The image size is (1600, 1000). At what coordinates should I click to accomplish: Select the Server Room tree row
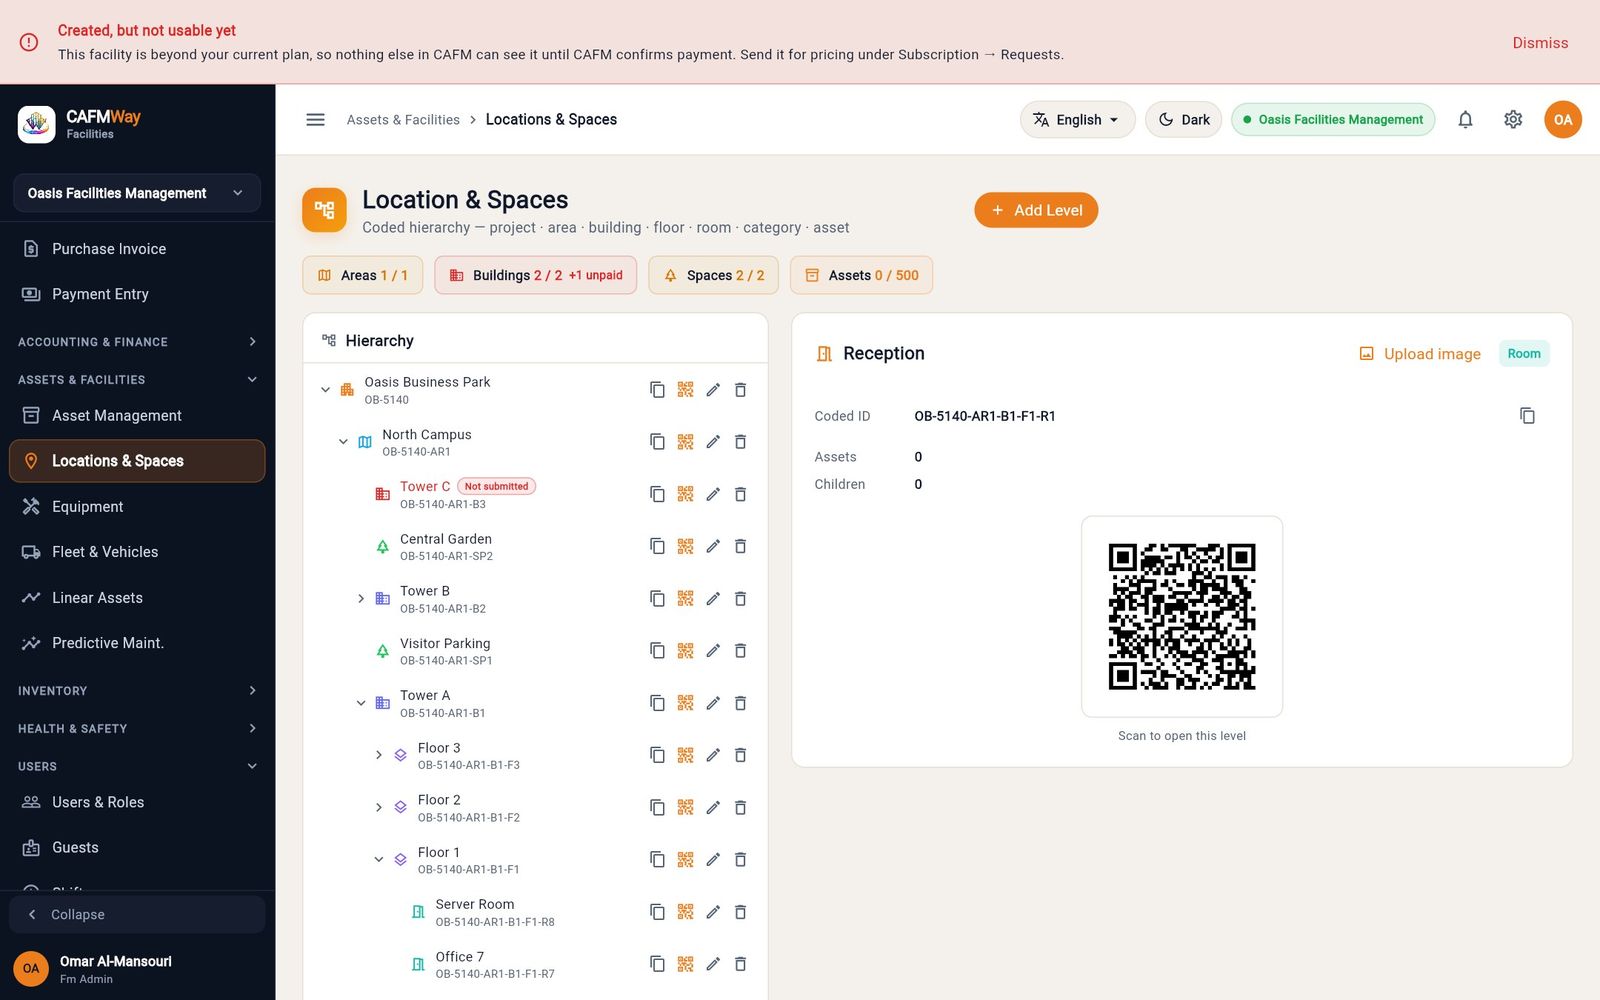[536, 912]
